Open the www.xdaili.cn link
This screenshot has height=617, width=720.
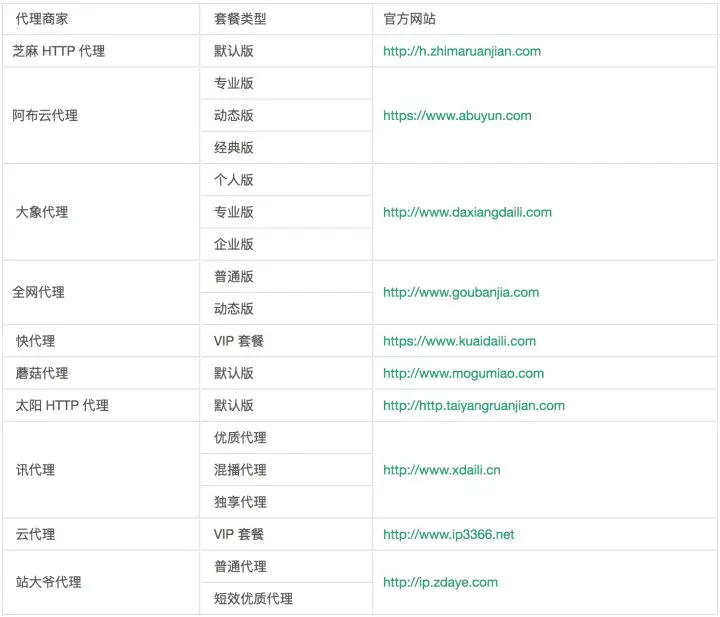(x=442, y=470)
